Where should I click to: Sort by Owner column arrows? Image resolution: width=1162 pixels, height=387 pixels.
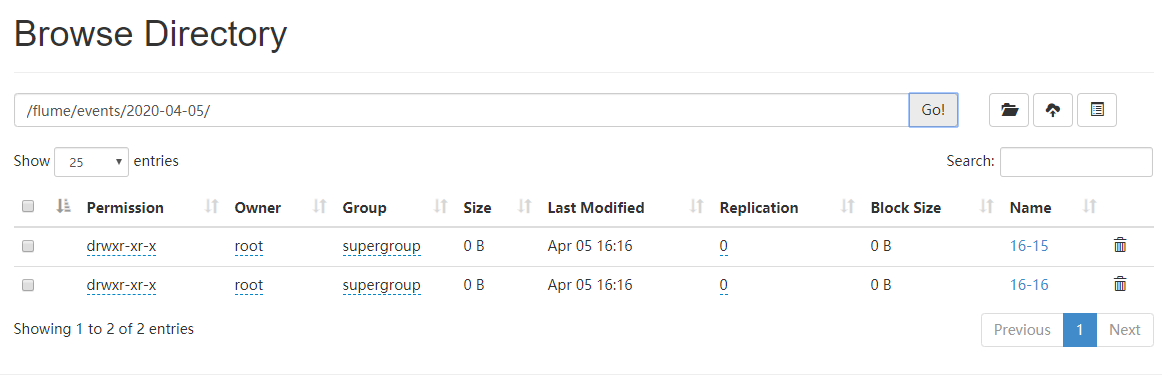[x=320, y=208]
